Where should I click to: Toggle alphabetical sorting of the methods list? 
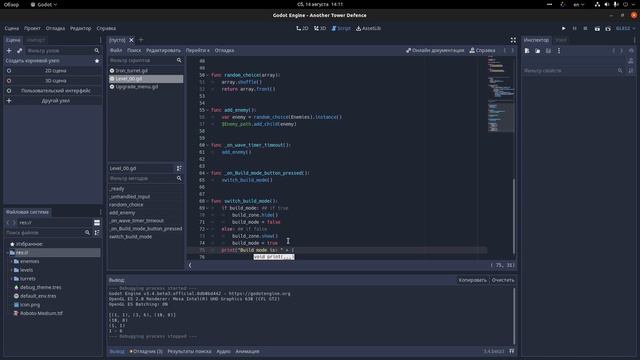(179, 168)
